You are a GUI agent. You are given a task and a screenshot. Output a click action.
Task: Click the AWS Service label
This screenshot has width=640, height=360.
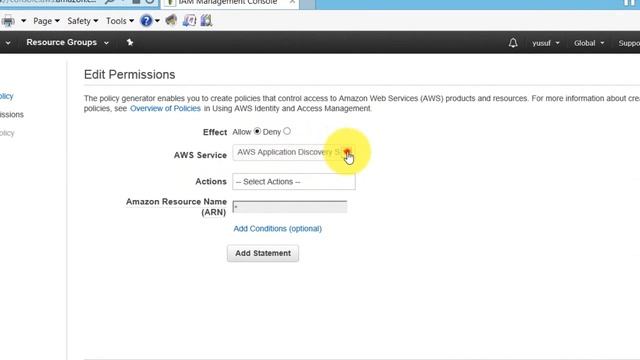point(200,155)
